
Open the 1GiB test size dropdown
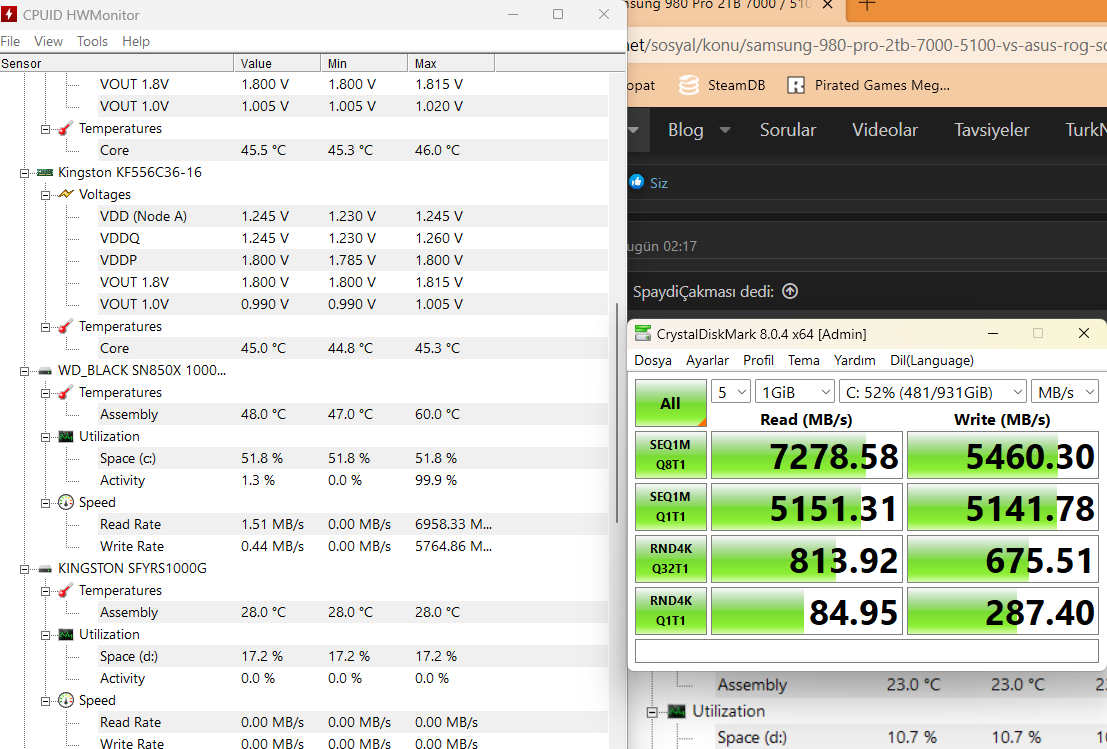coord(795,392)
